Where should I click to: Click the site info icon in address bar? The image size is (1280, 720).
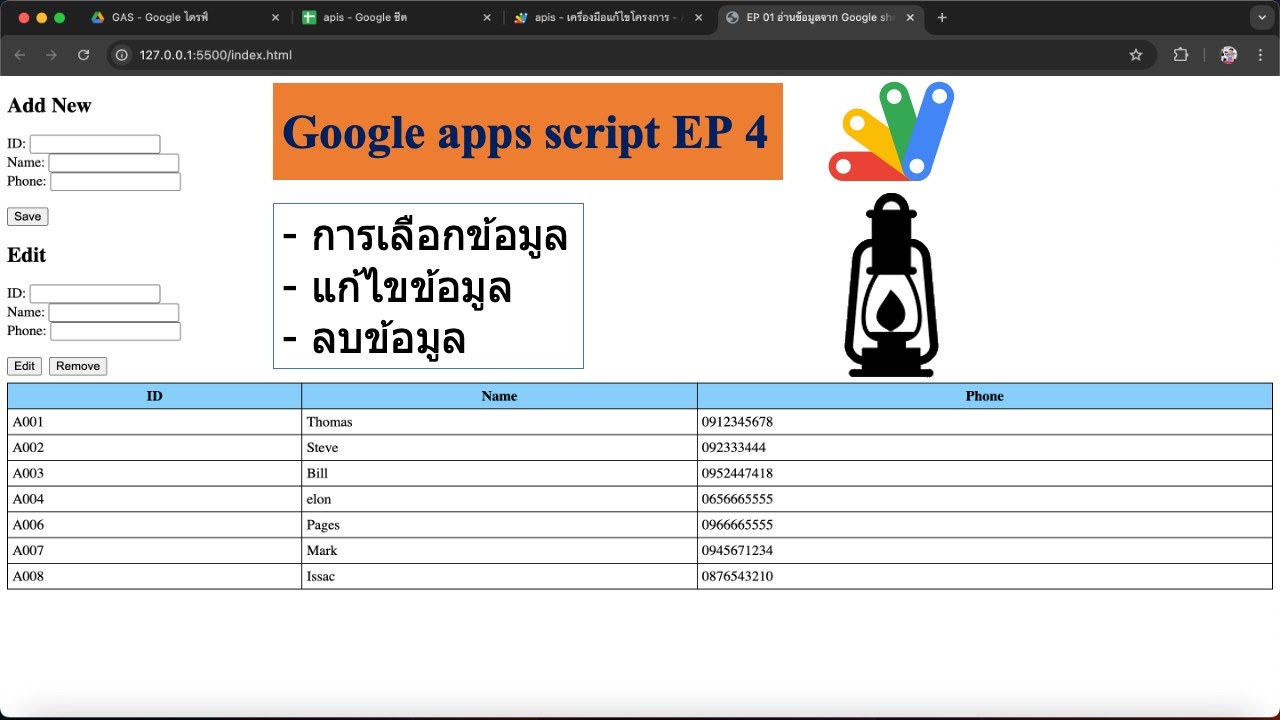(122, 55)
